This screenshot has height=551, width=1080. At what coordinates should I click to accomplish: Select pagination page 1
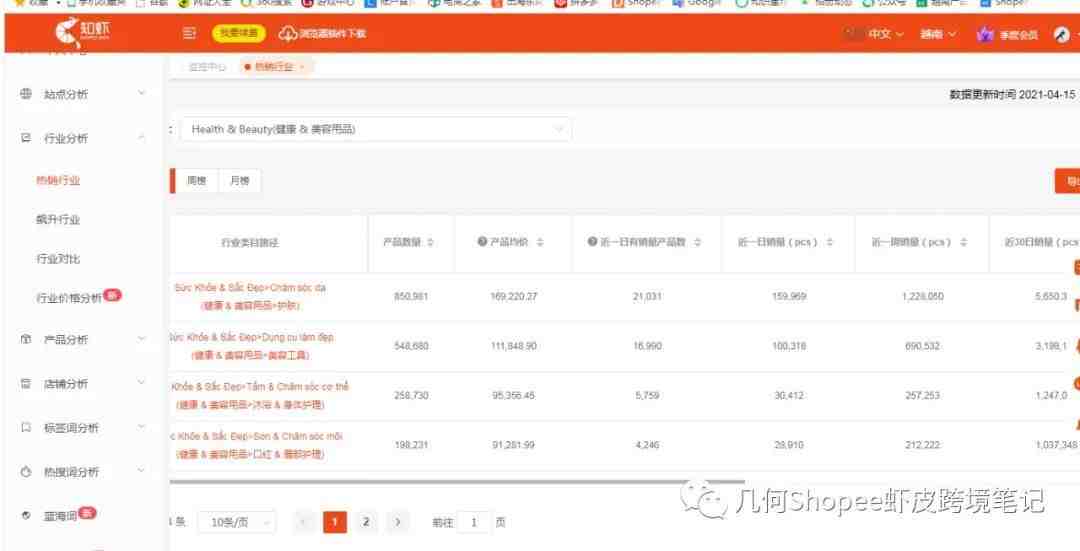point(335,522)
